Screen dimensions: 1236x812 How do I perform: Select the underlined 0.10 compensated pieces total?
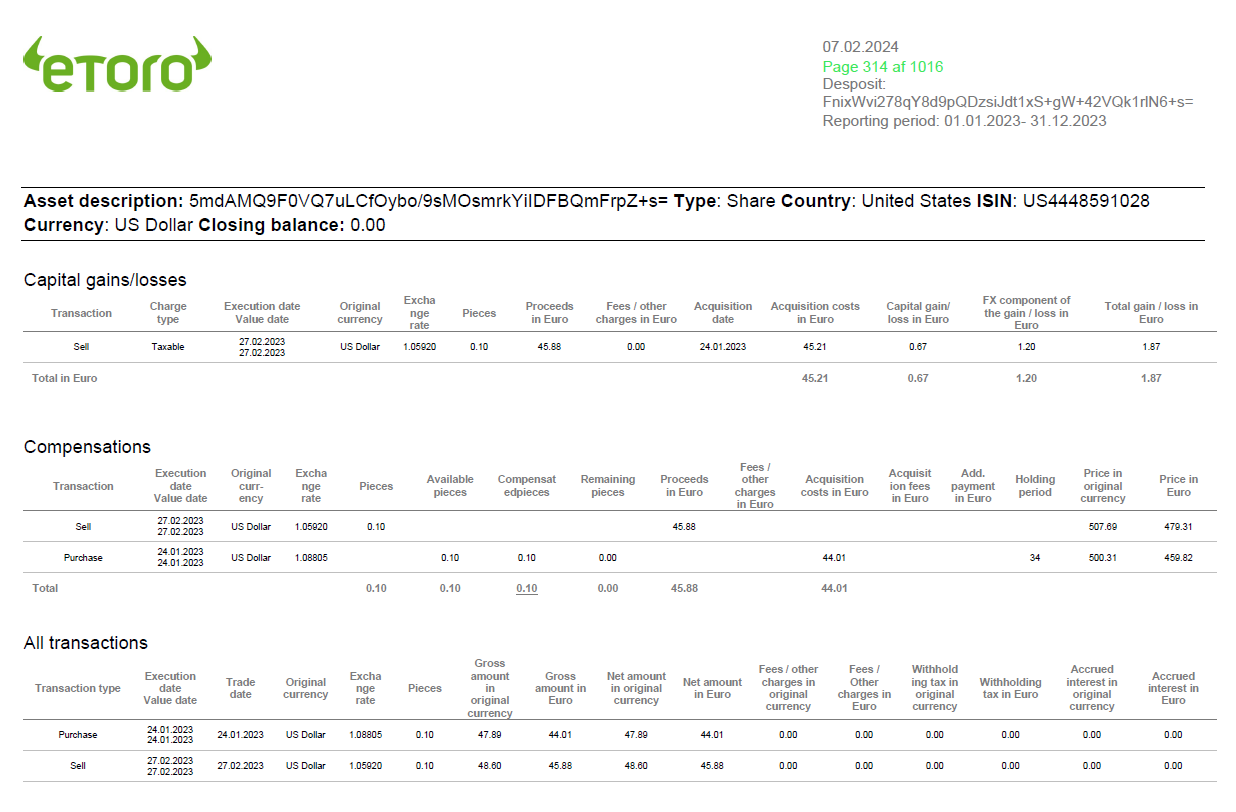point(525,588)
